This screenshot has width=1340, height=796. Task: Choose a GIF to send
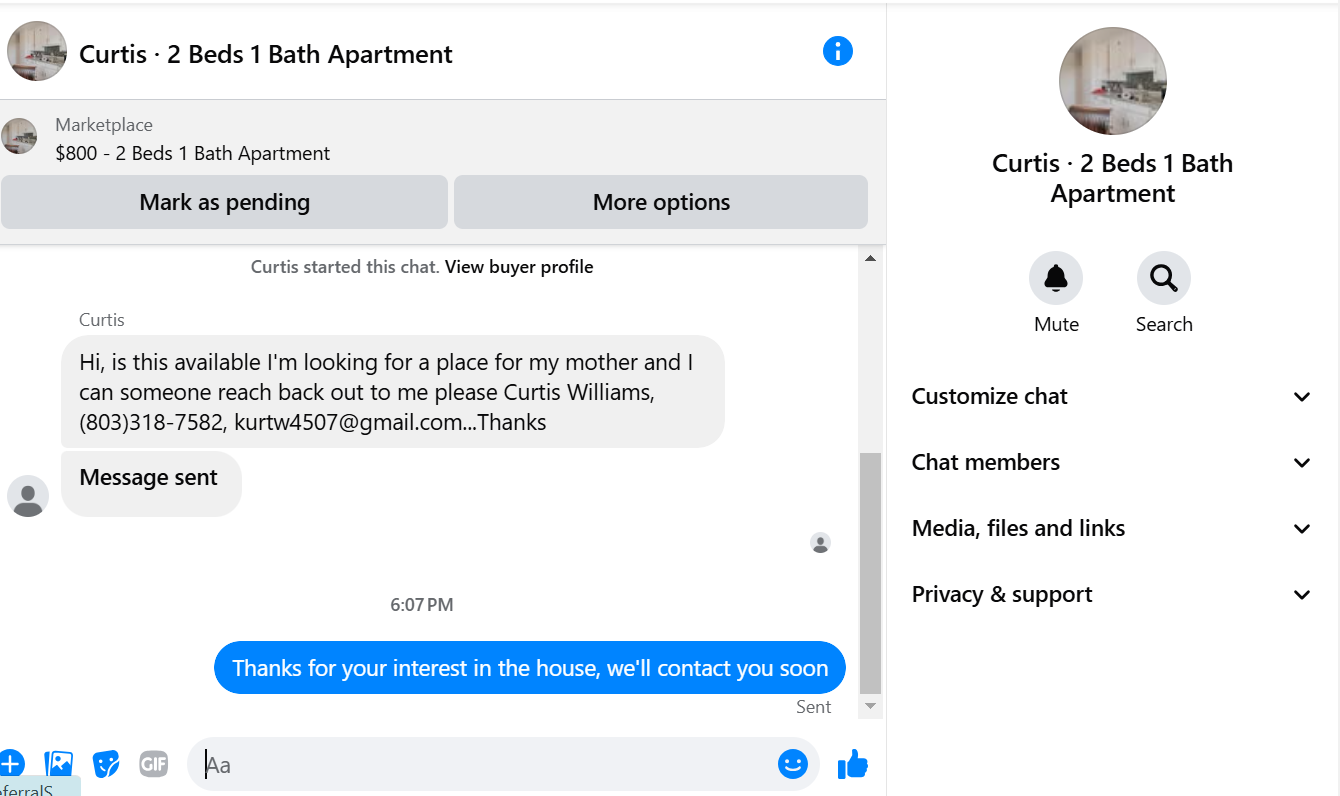(153, 764)
